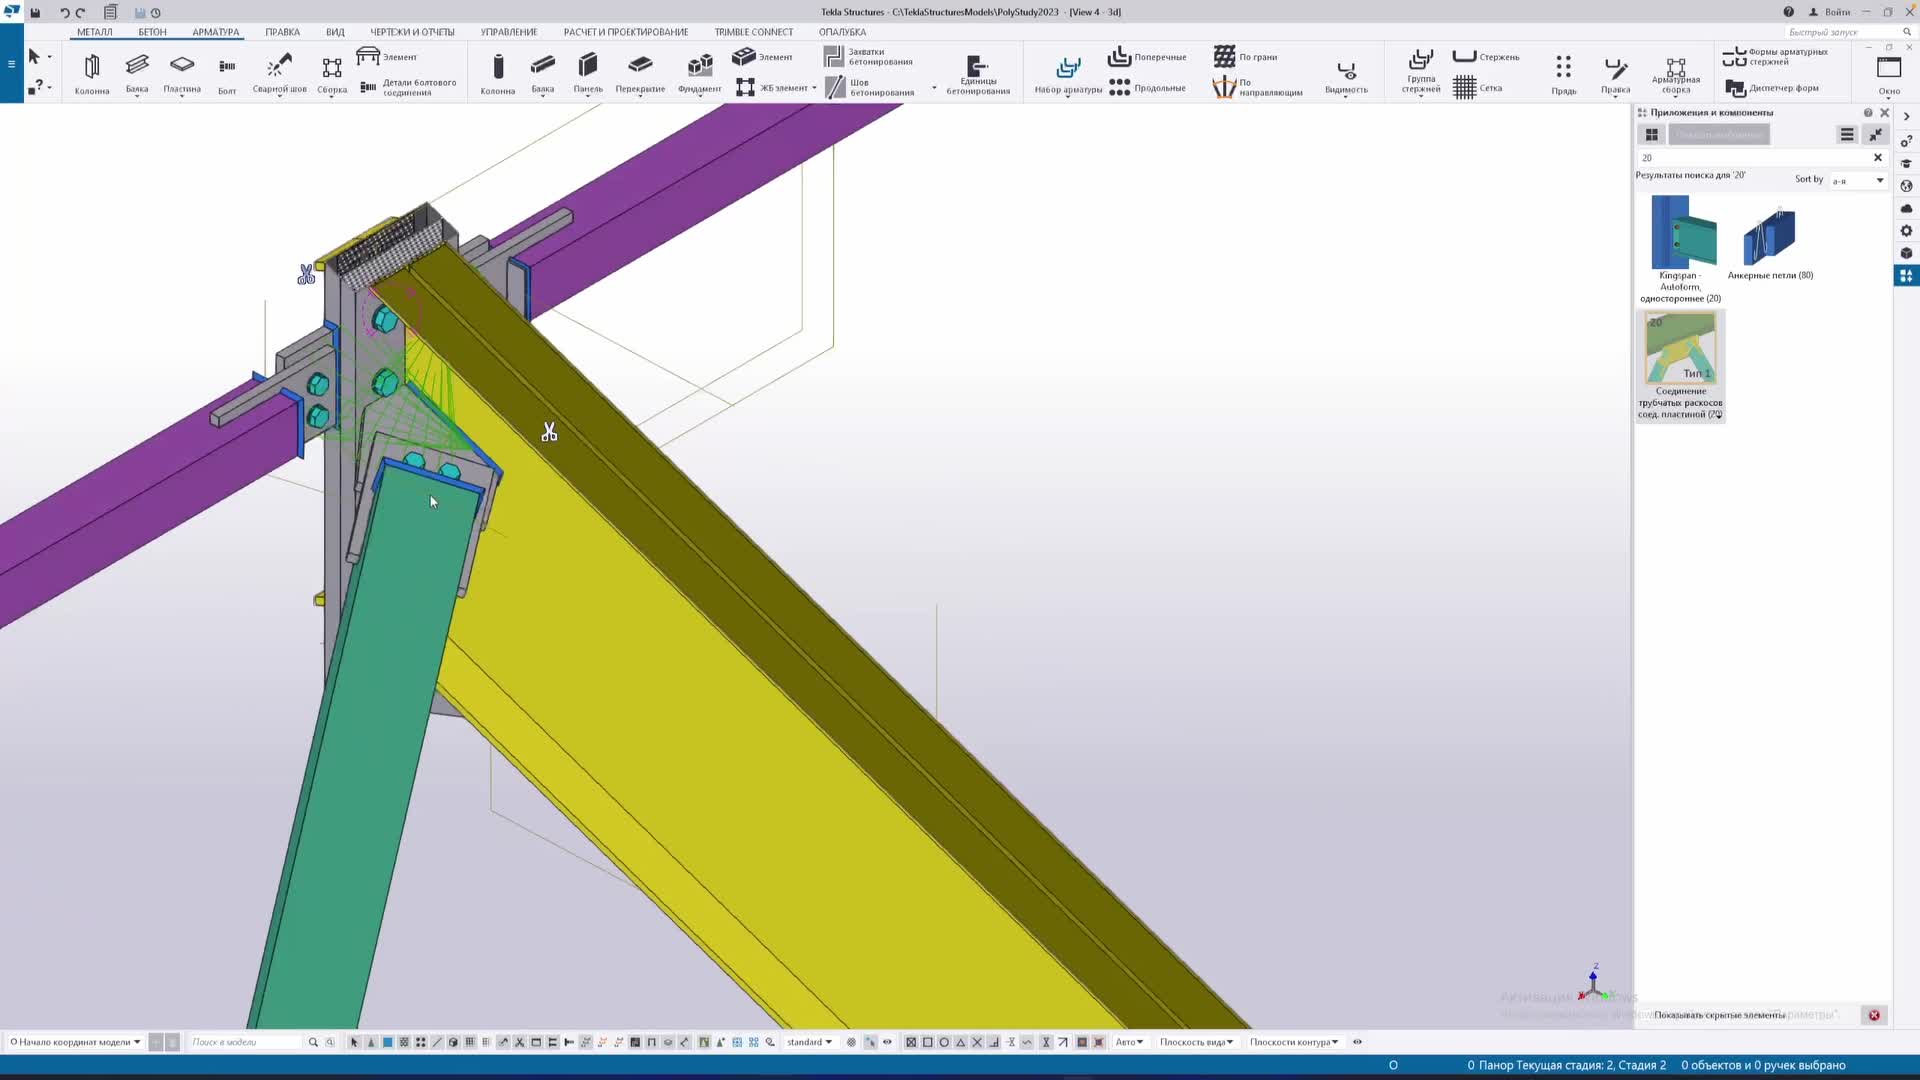
Task: Open the components catalog list menu button
Action: pos(1847,134)
